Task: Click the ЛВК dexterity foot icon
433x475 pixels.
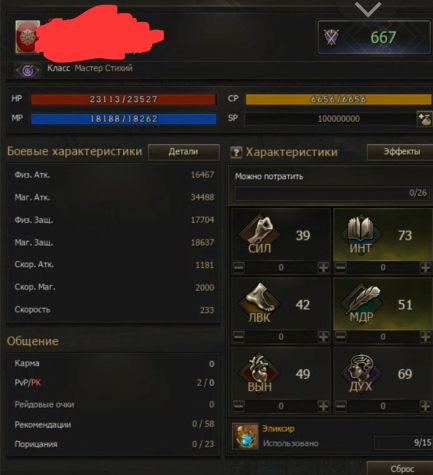Action: (x=259, y=301)
